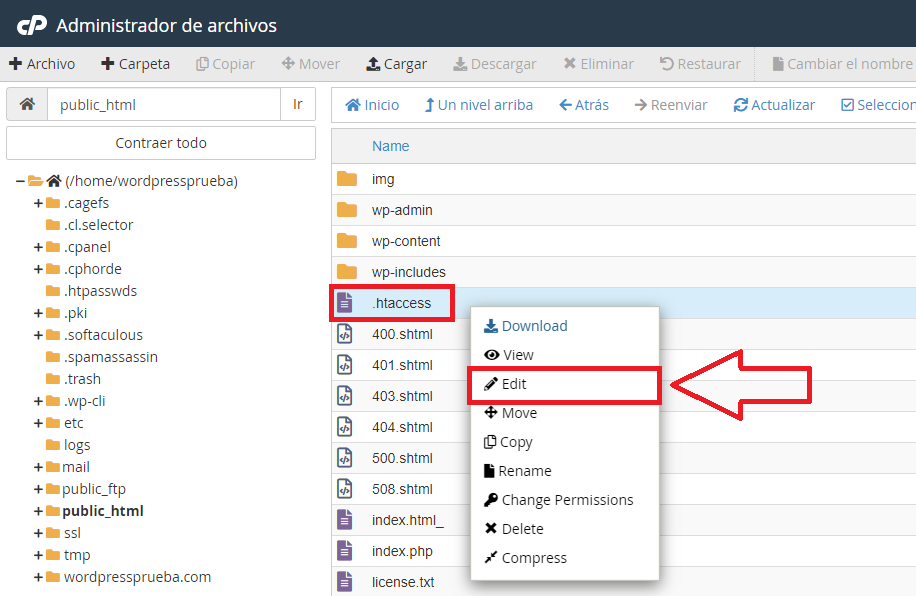Create new file with Archivo button
This screenshot has width=916, height=596.
click(42, 64)
